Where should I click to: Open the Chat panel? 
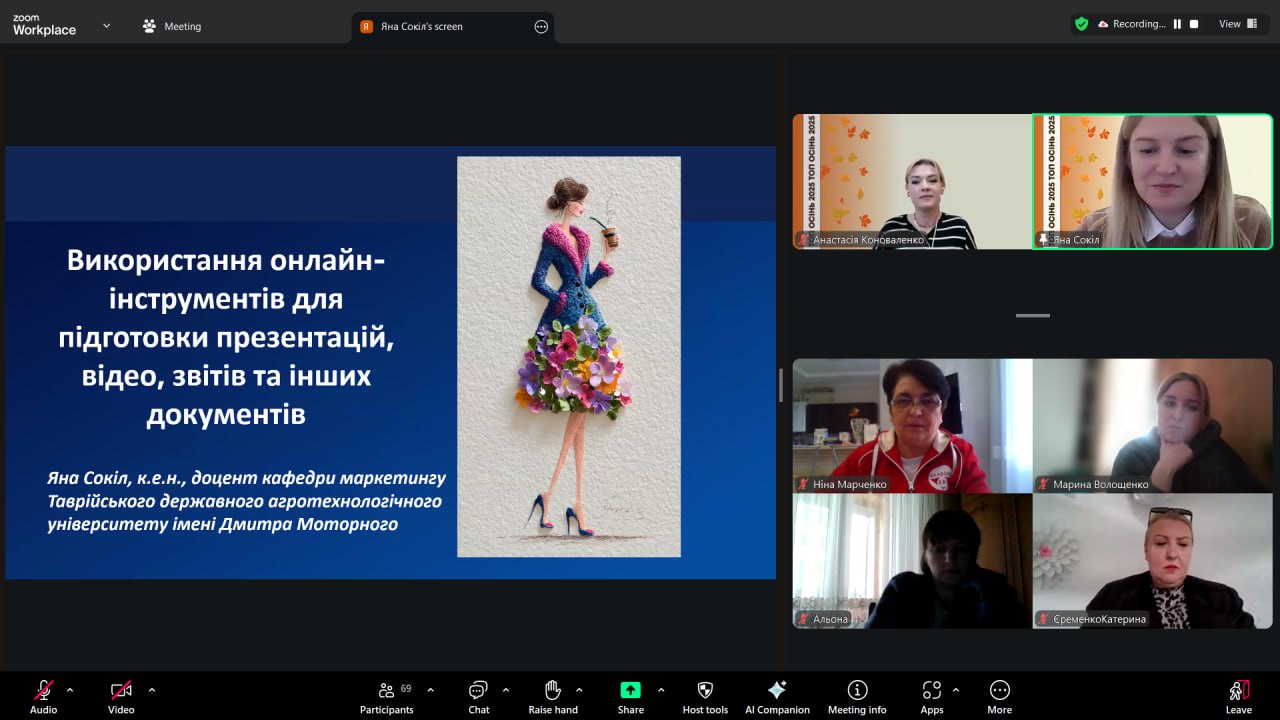[479, 696]
